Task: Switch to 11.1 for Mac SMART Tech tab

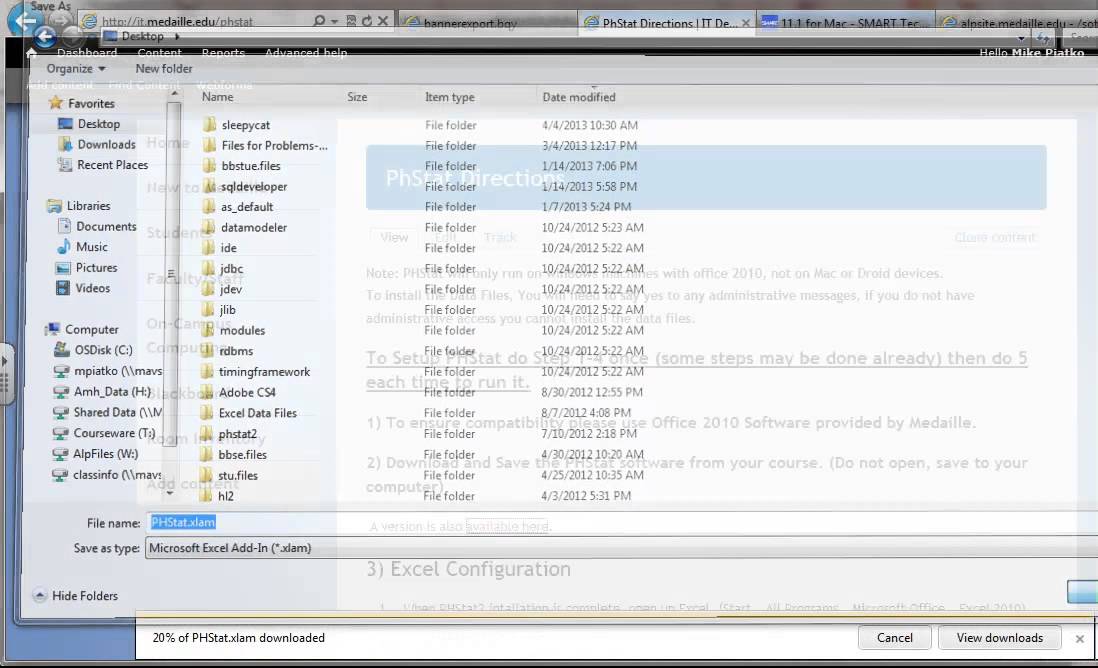Action: click(846, 22)
